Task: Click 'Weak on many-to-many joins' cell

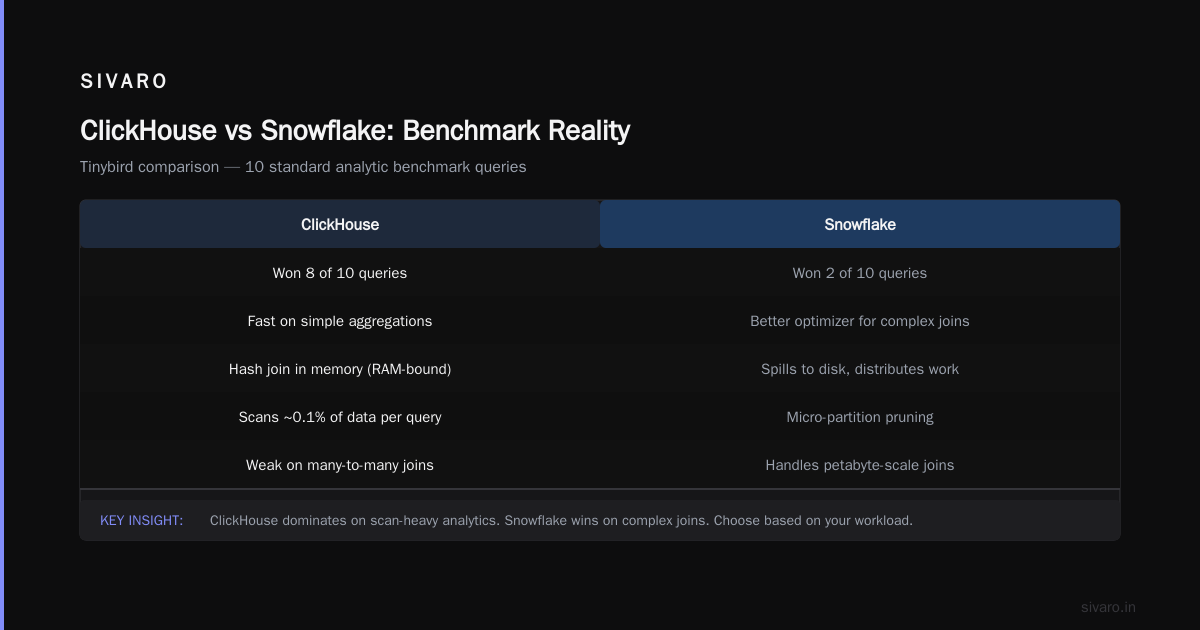Action: point(340,465)
